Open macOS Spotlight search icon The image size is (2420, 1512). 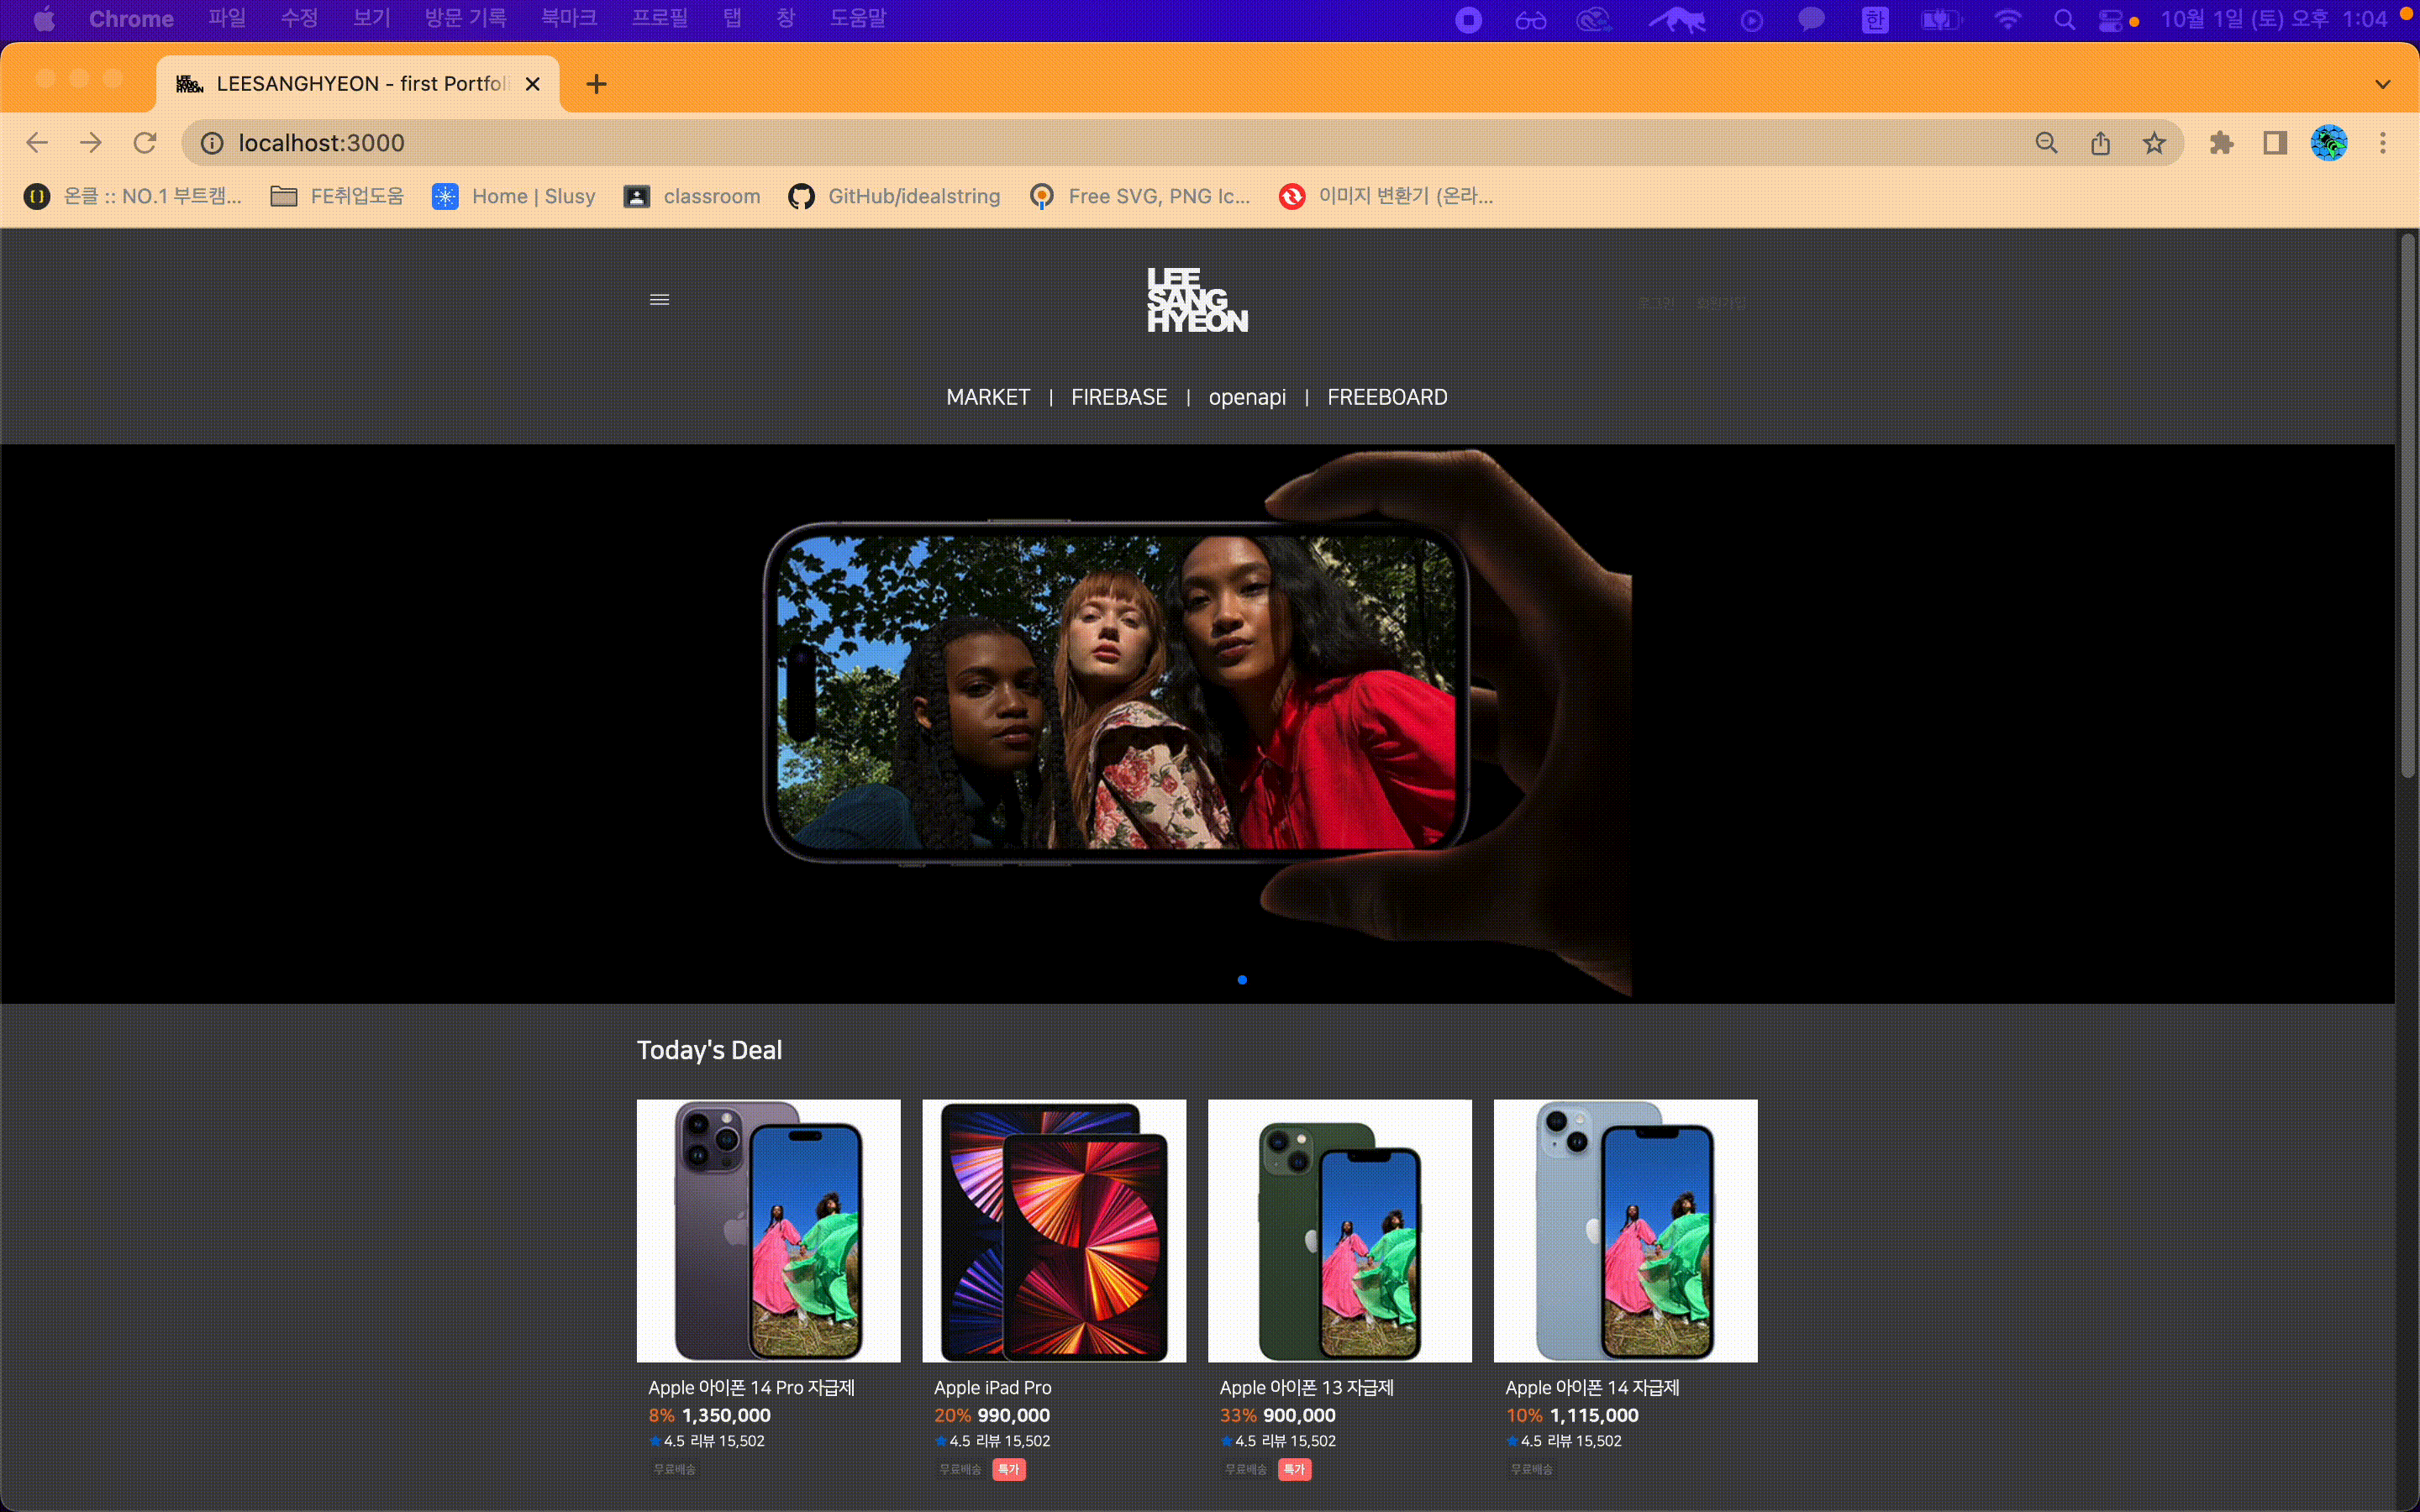click(x=2064, y=19)
